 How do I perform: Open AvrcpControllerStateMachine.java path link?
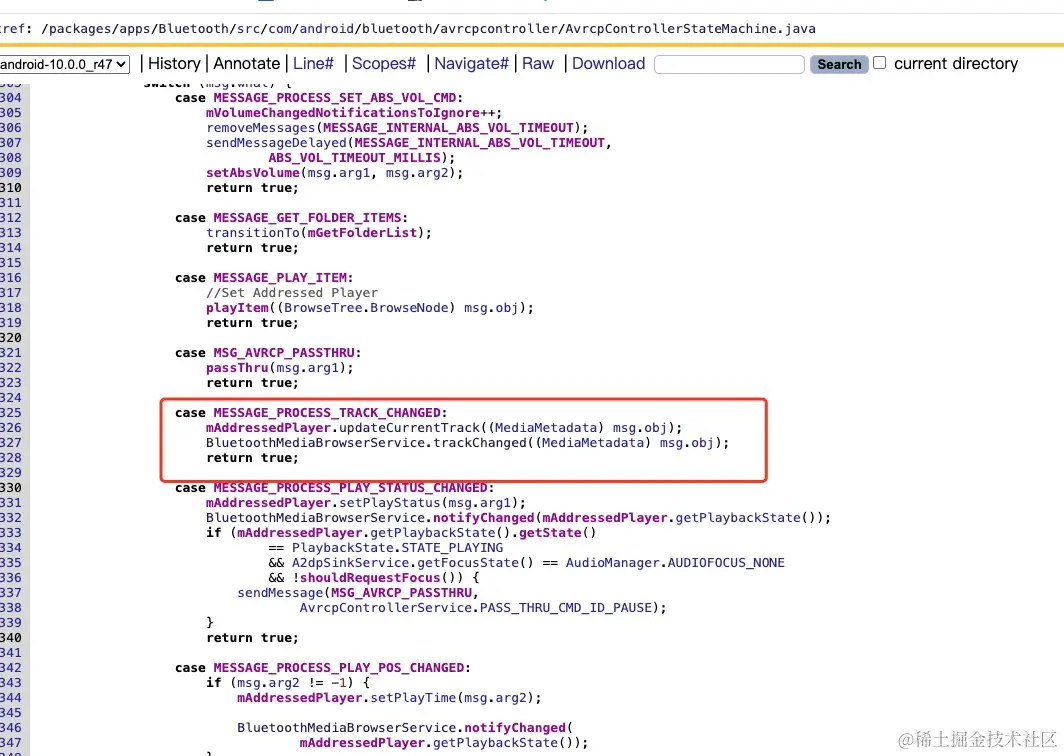(690, 29)
